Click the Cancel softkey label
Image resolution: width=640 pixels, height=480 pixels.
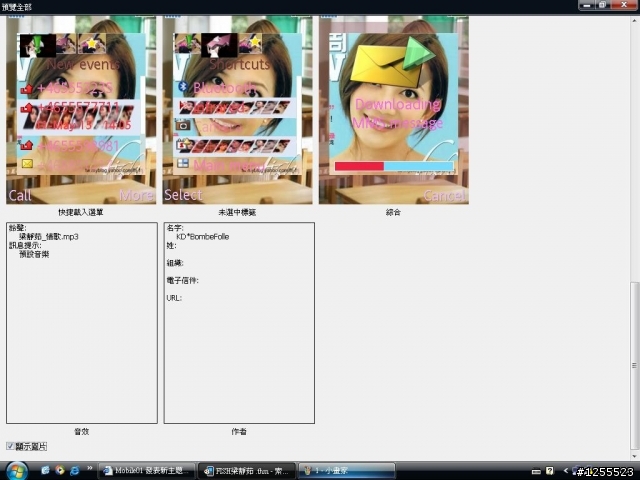point(444,196)
